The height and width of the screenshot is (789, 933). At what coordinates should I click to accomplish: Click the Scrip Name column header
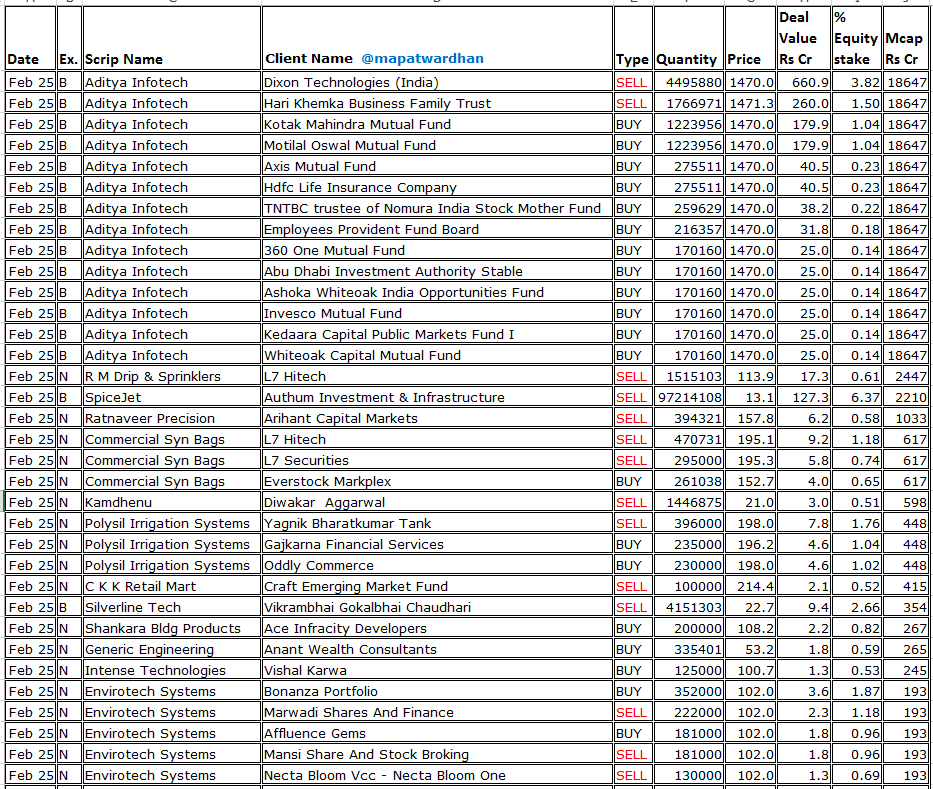(x=171, y=39)
